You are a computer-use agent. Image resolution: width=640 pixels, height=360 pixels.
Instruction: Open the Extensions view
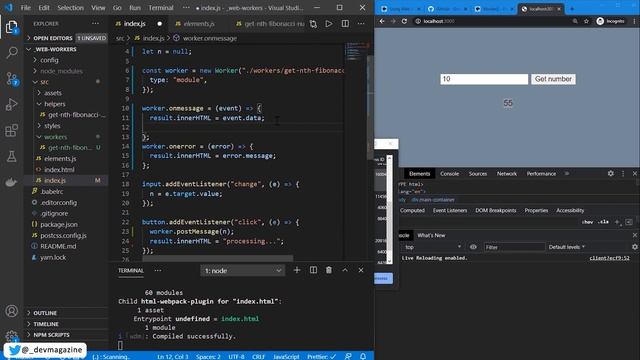click(12, 131)
